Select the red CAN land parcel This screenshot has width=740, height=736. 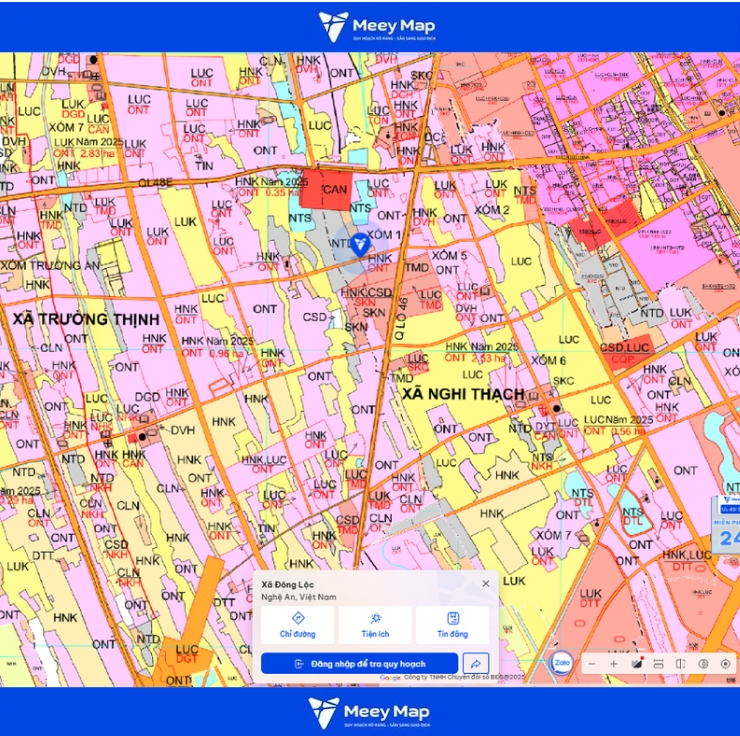pyautogui.click(x=327, y=189)
